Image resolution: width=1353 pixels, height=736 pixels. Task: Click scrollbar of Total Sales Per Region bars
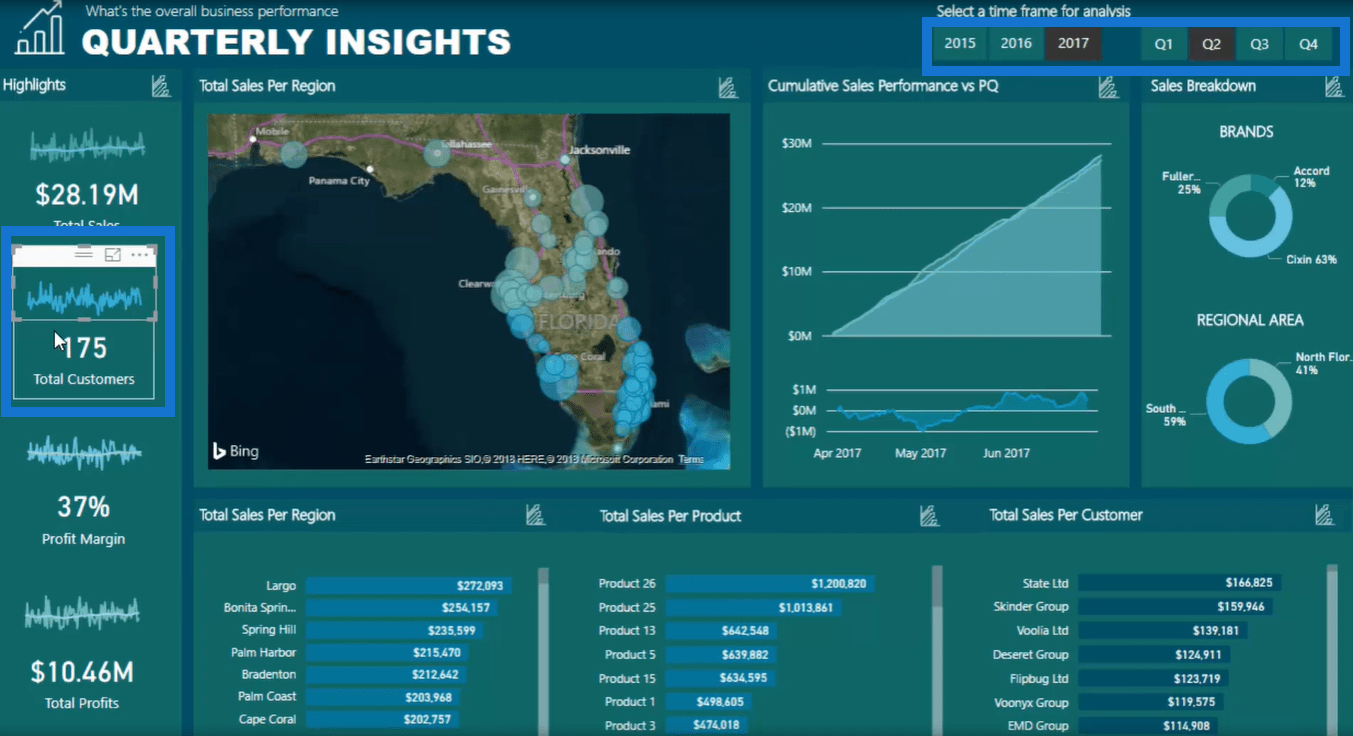(x=543, y=650)
